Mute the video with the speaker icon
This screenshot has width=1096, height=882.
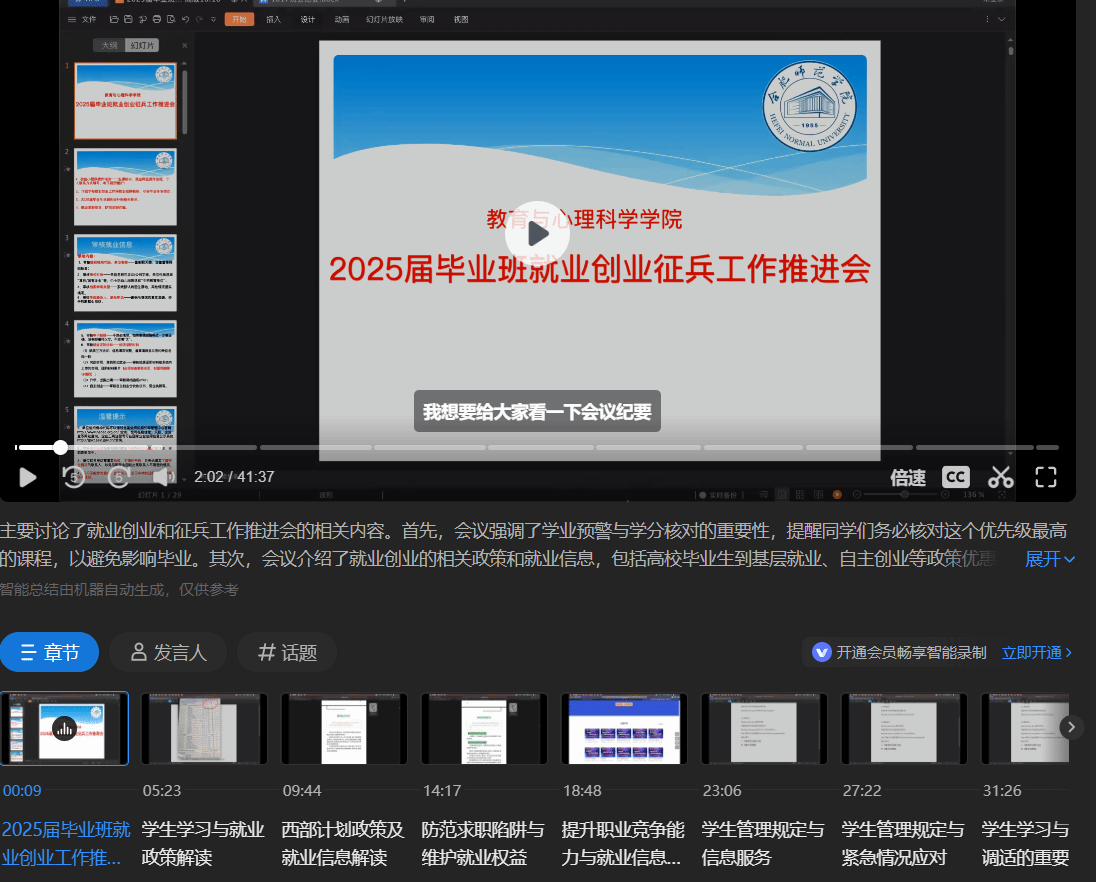[x=162, y=477]
